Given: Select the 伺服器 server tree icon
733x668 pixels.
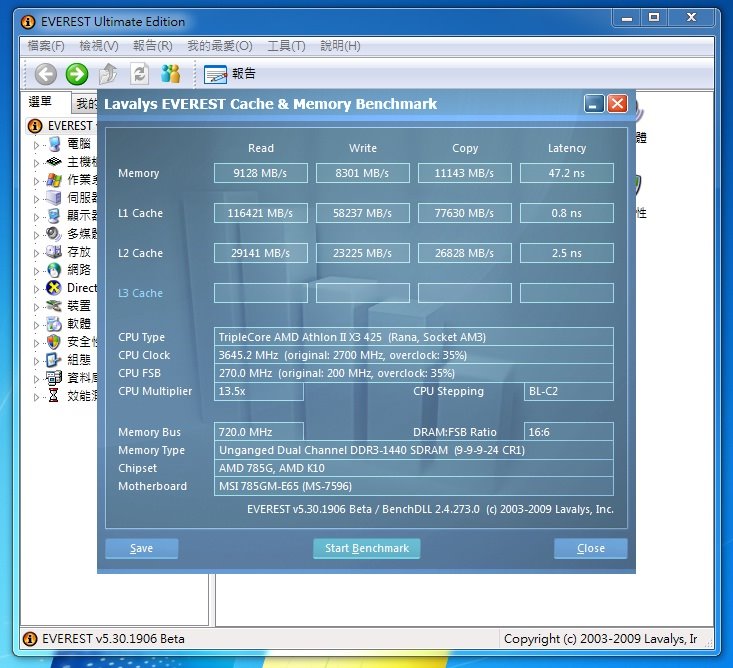Looking at the screenshot, I should click(x=54, y=198).
